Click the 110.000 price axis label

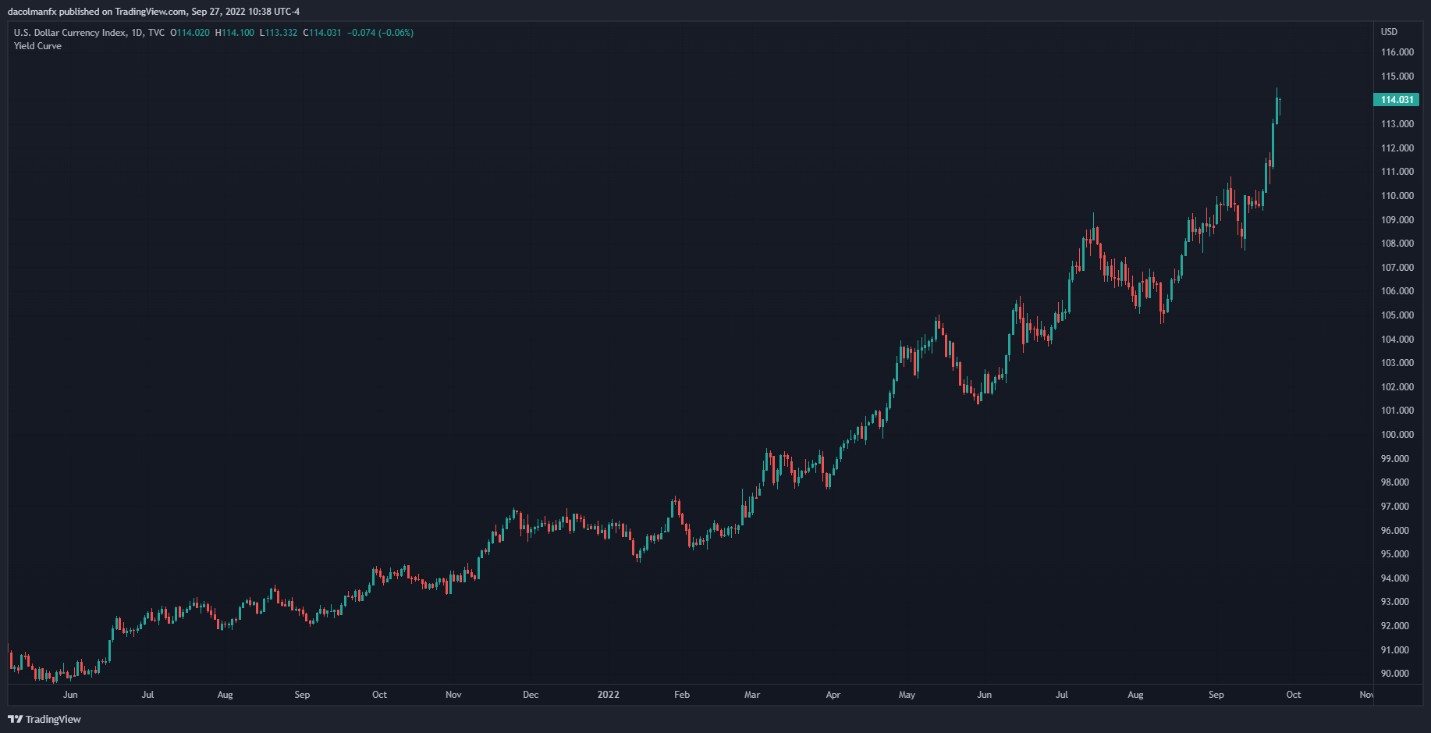tap(1396, 195)
